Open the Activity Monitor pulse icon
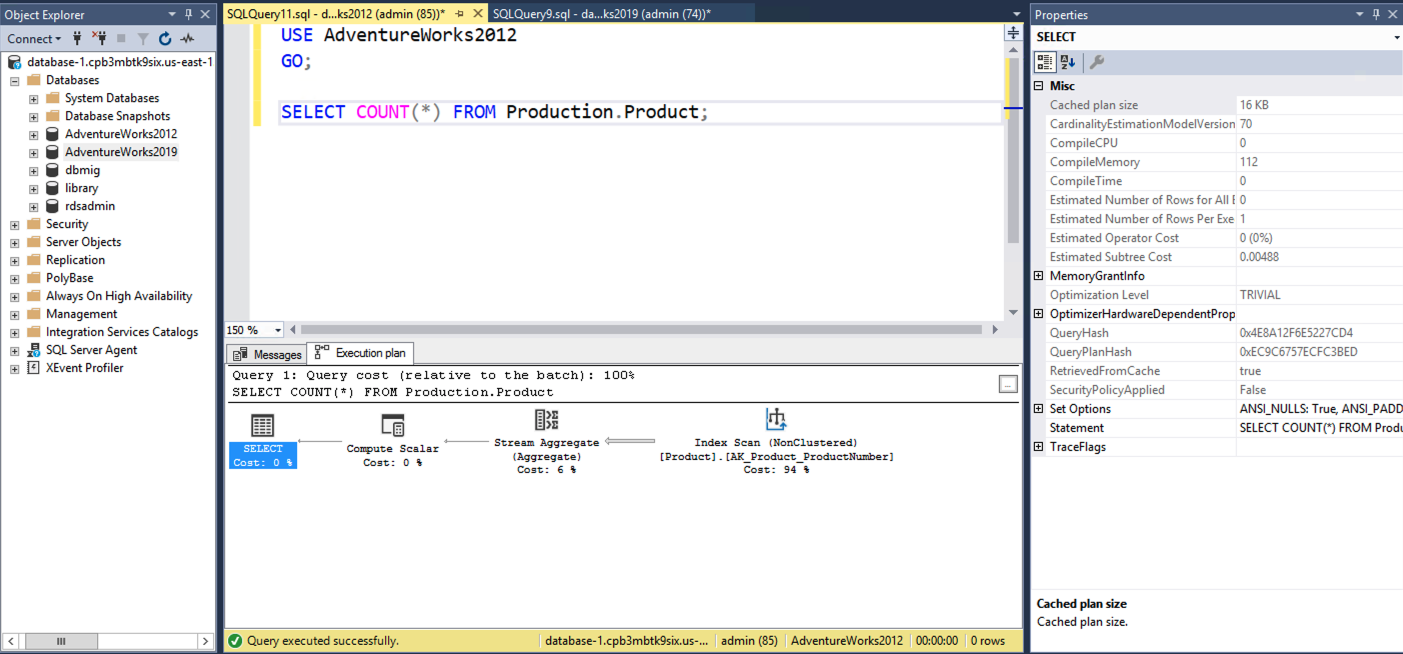Image resolution: width=1403 pixels, height=654 pixels. [187, 39]
